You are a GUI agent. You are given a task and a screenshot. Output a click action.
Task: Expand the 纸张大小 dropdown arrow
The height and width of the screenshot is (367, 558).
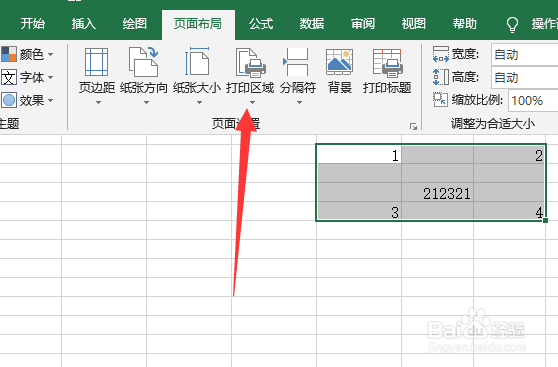[199, 103]
